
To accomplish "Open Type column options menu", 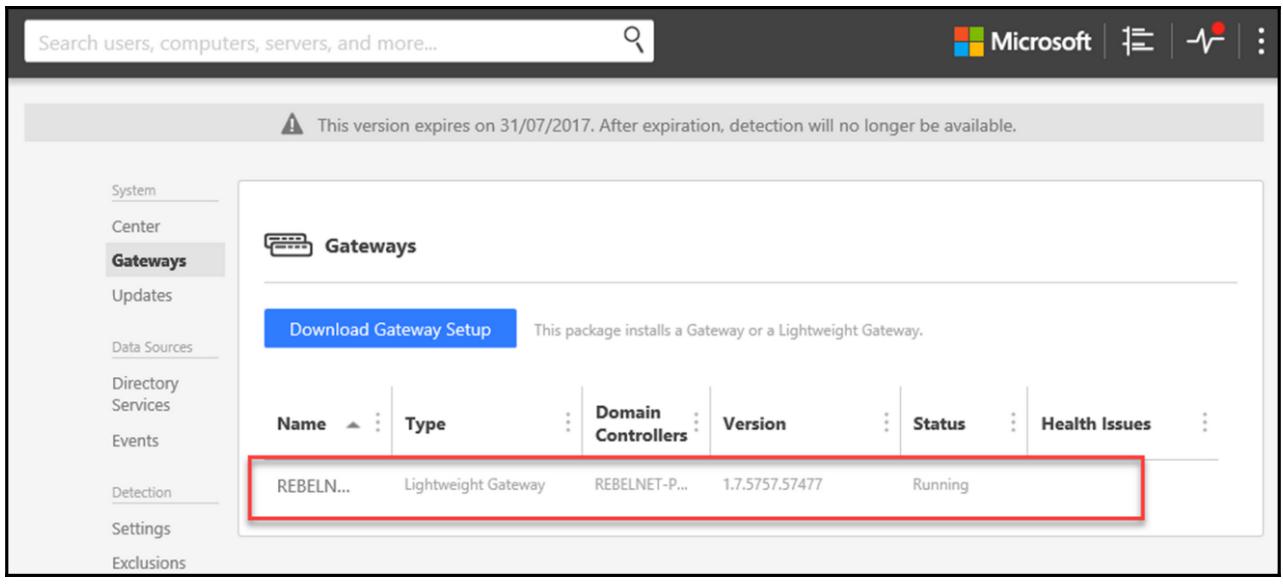I will 568,424.
